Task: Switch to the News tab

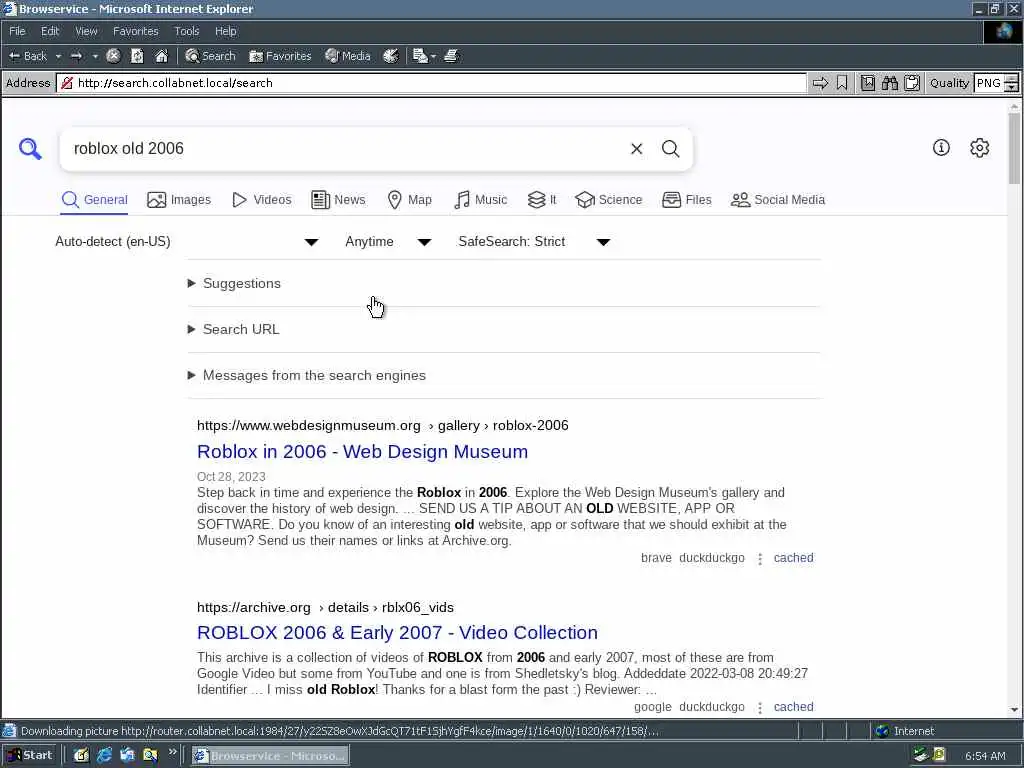Action: tap(338, 200)
